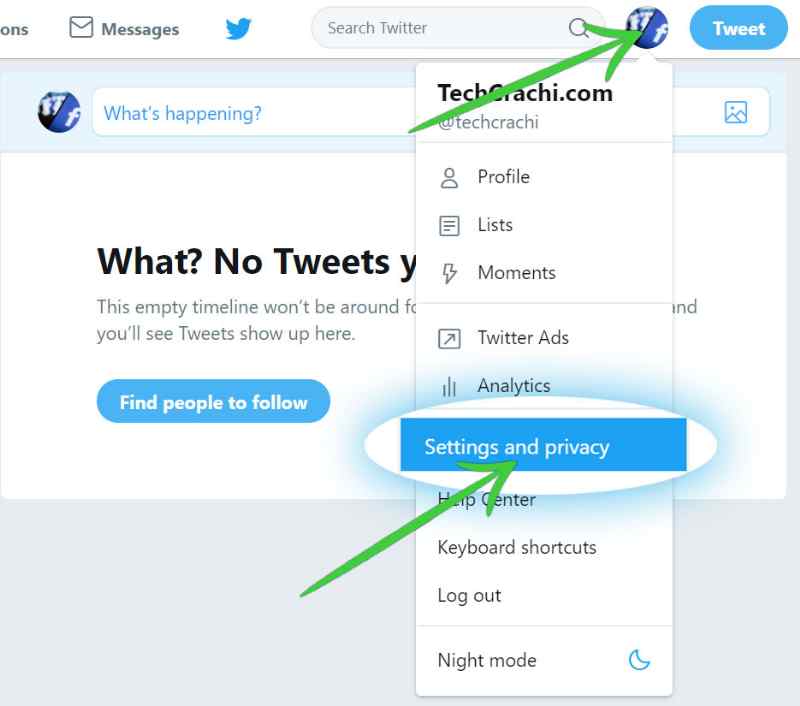Viewport: 800px width, 706px height.
Task: Click the search magnifier icon
Action: point(579,28)
